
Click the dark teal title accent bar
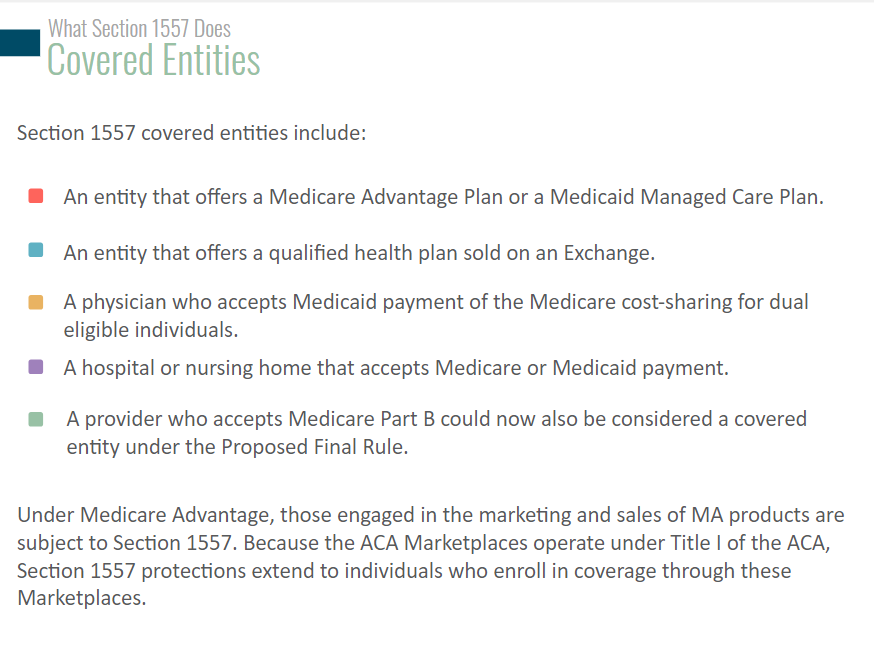(x=20, y=43)
